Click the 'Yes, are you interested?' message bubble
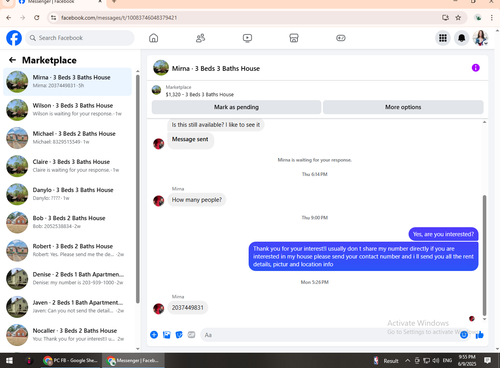Viewport: 500px width, 368px height. click(443, 234)
